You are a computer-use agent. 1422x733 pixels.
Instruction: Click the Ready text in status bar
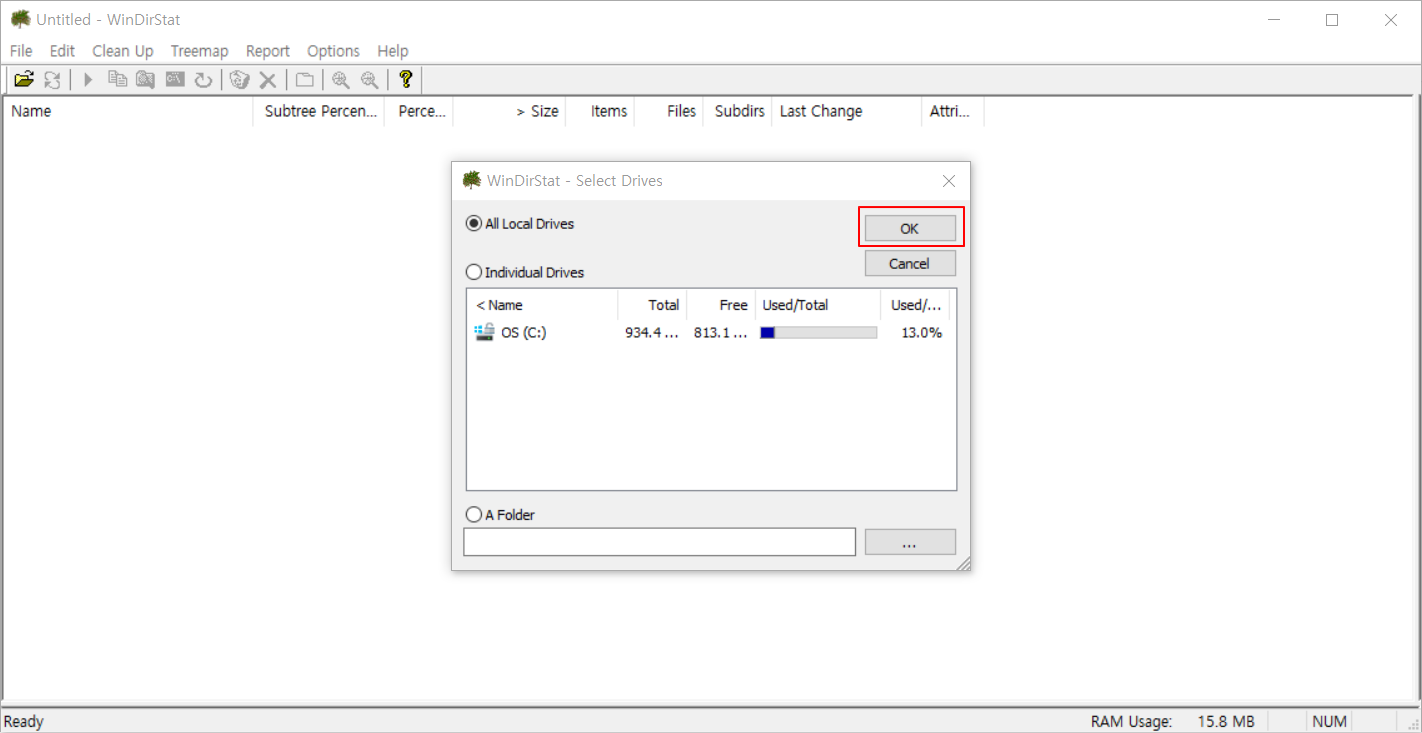(24, 721)
